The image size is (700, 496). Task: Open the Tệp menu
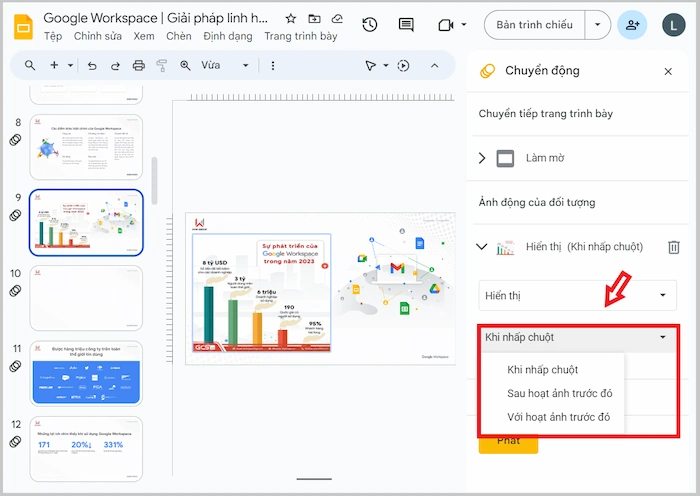coord(53,36)
